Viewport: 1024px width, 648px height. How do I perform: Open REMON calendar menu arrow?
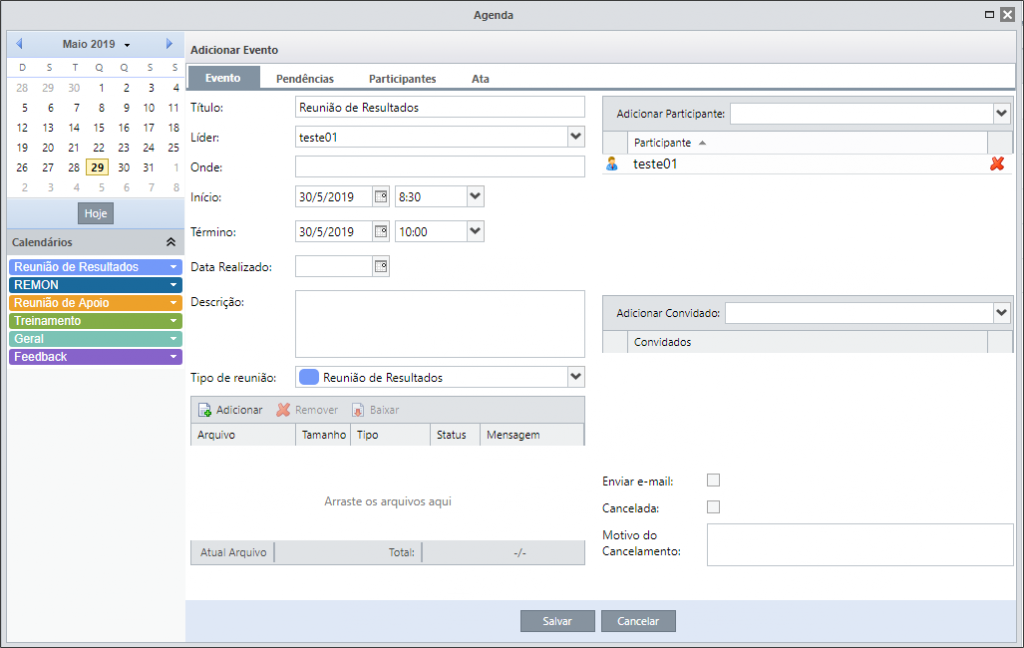174,285
